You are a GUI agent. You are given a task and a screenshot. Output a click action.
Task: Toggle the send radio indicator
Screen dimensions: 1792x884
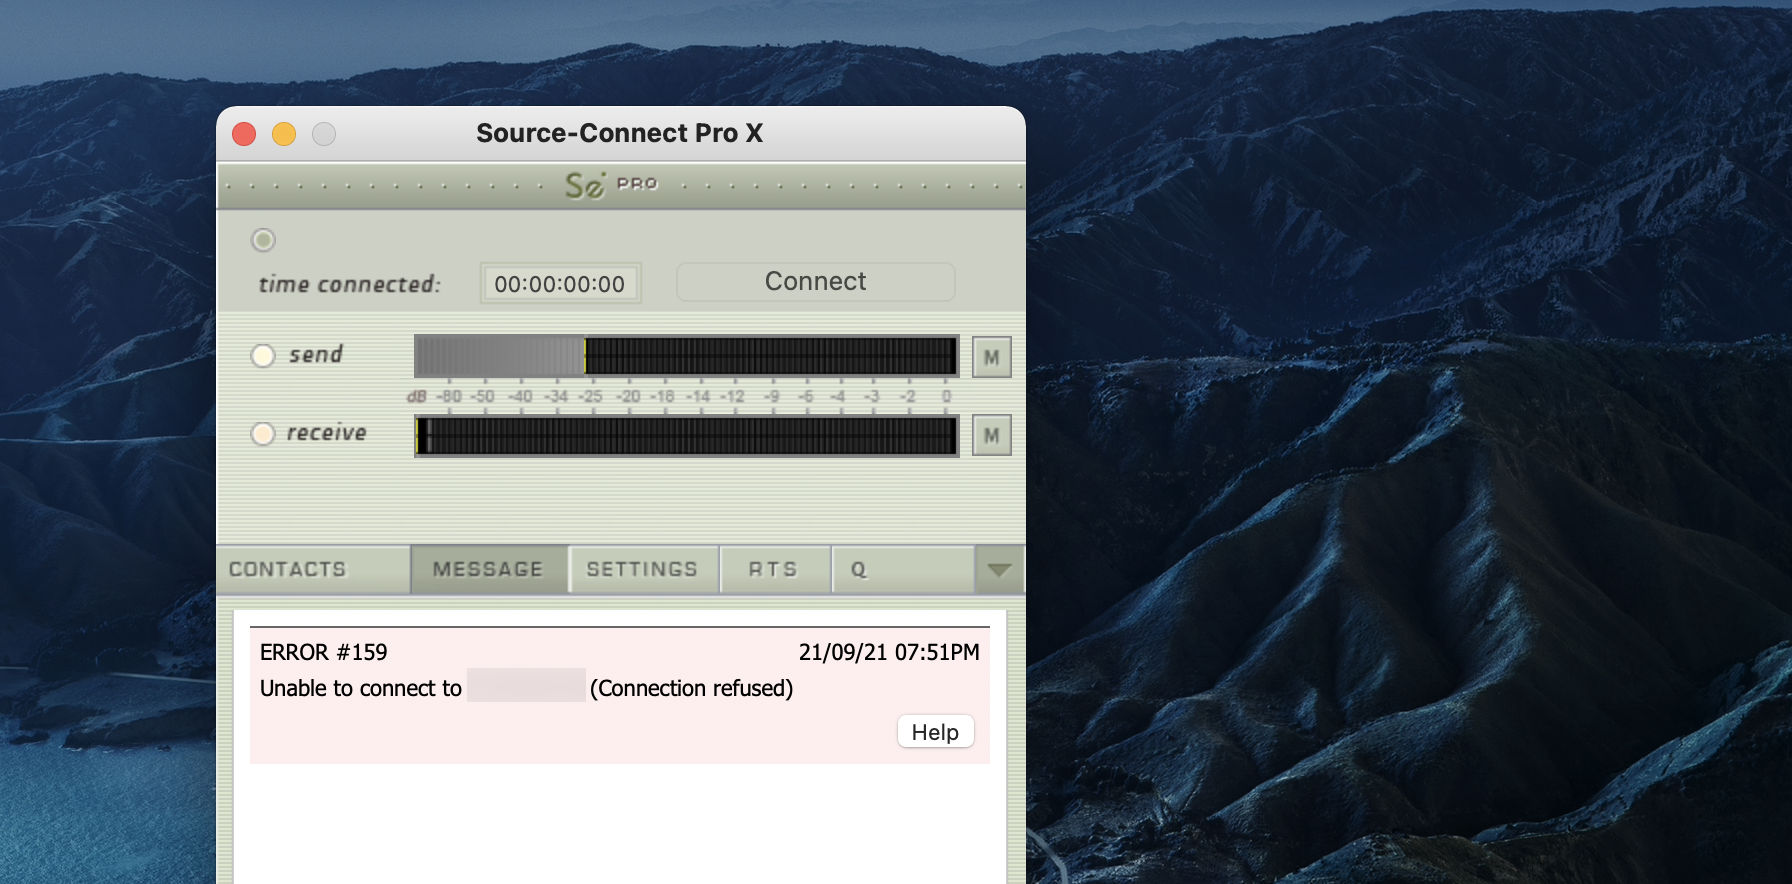pos(263,355)
